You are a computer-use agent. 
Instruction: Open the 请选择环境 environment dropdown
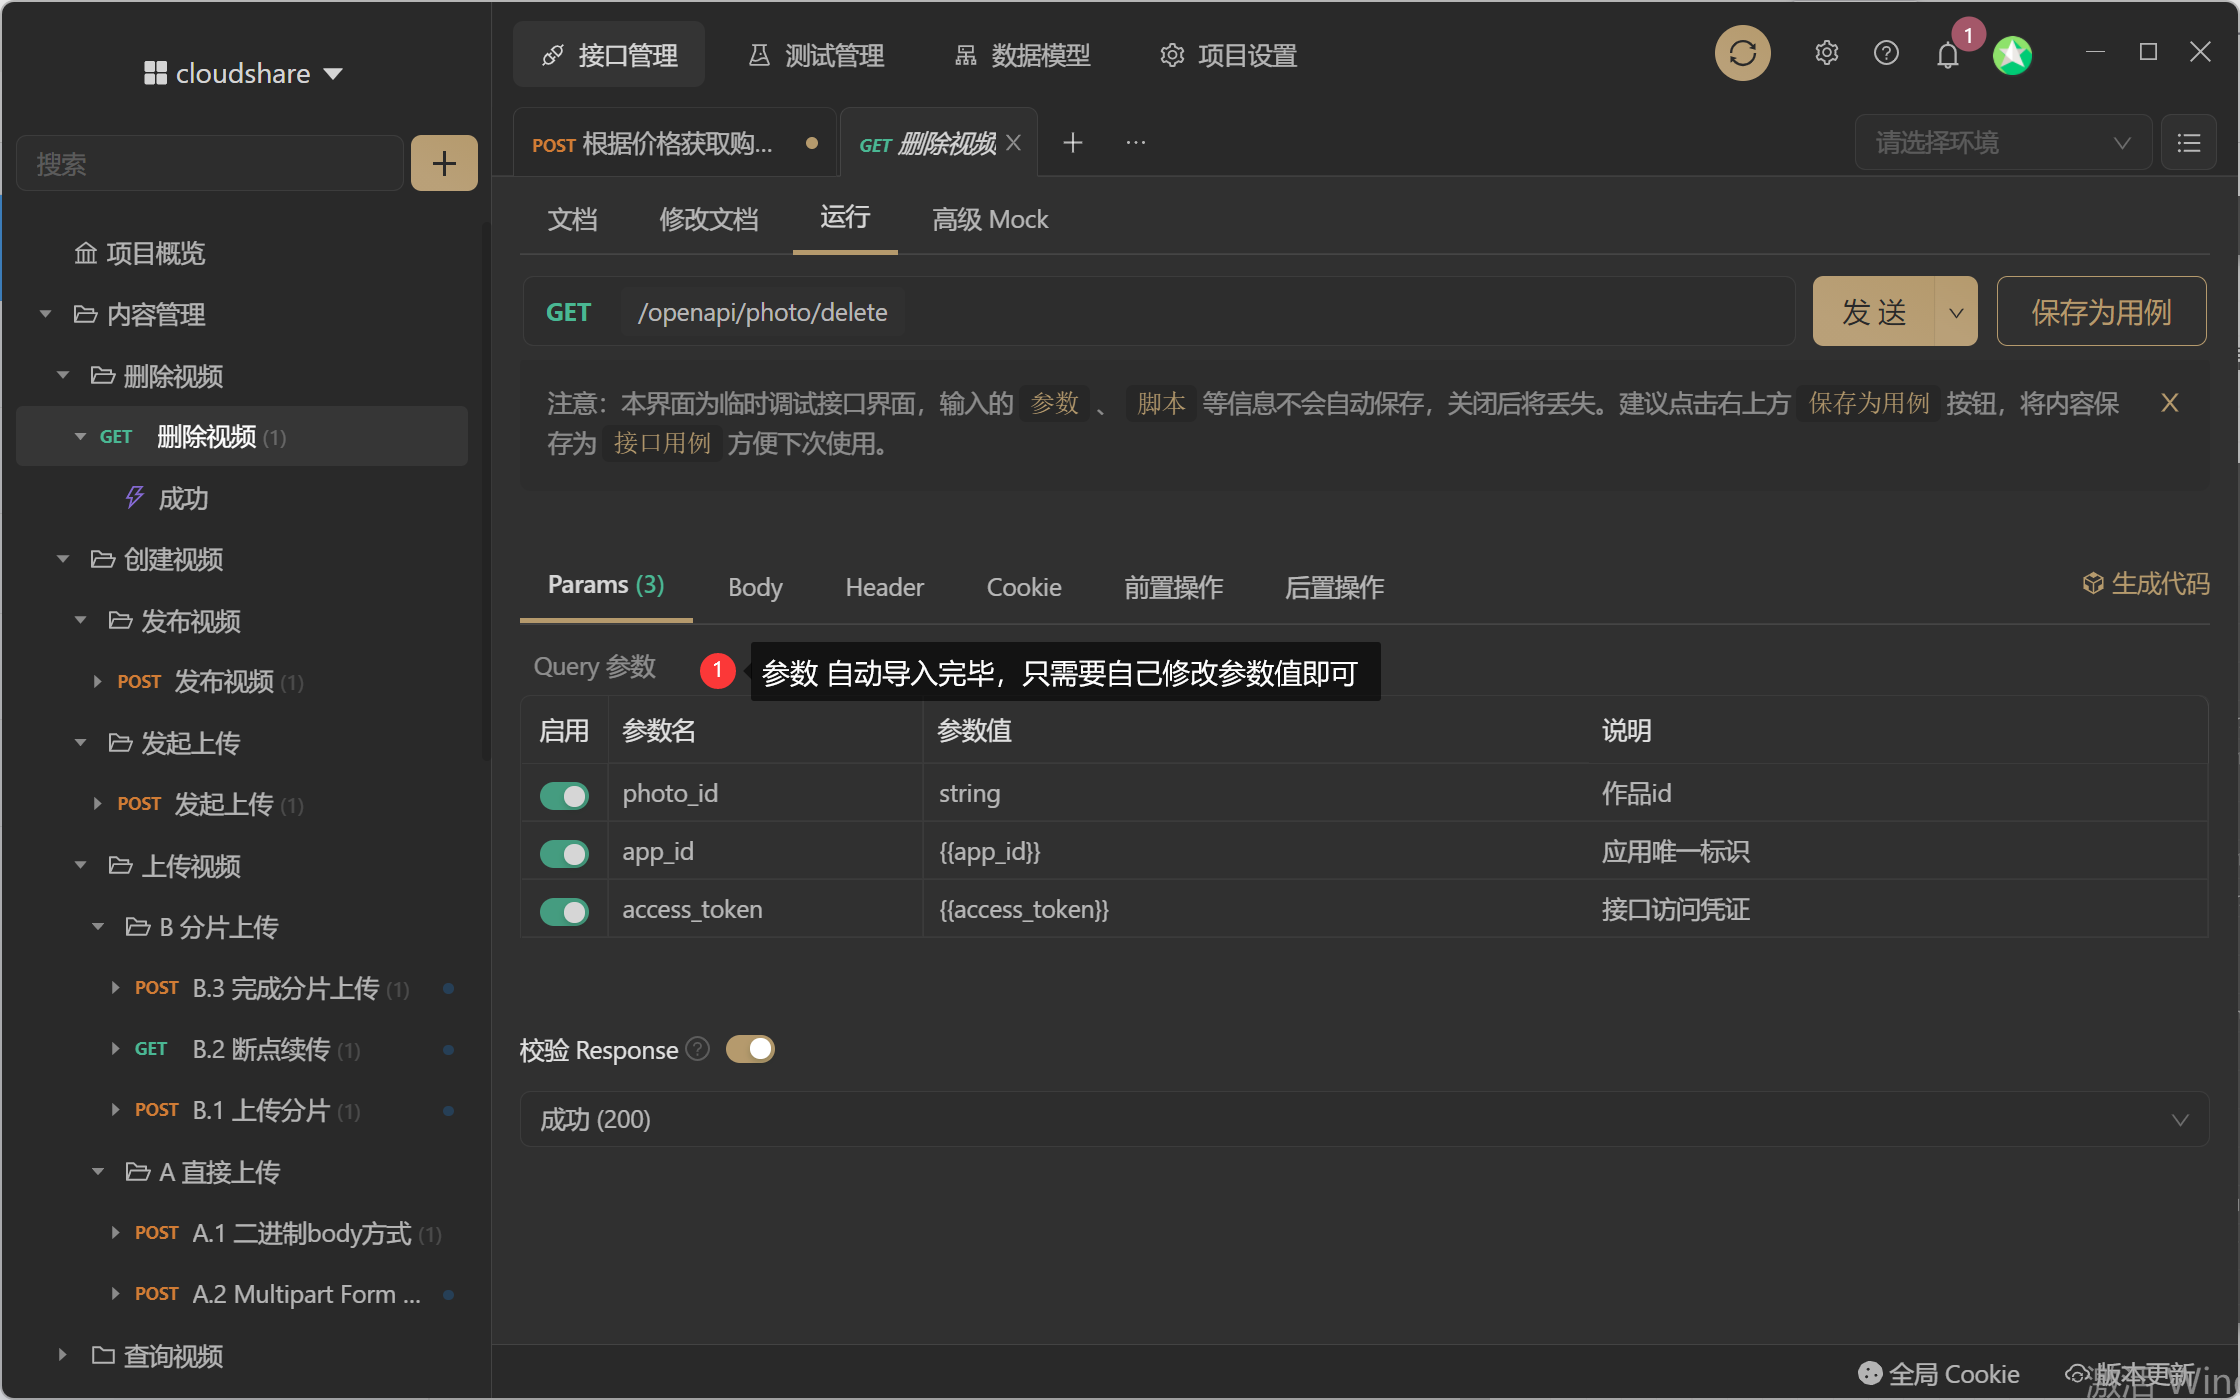pos(2002,143)
